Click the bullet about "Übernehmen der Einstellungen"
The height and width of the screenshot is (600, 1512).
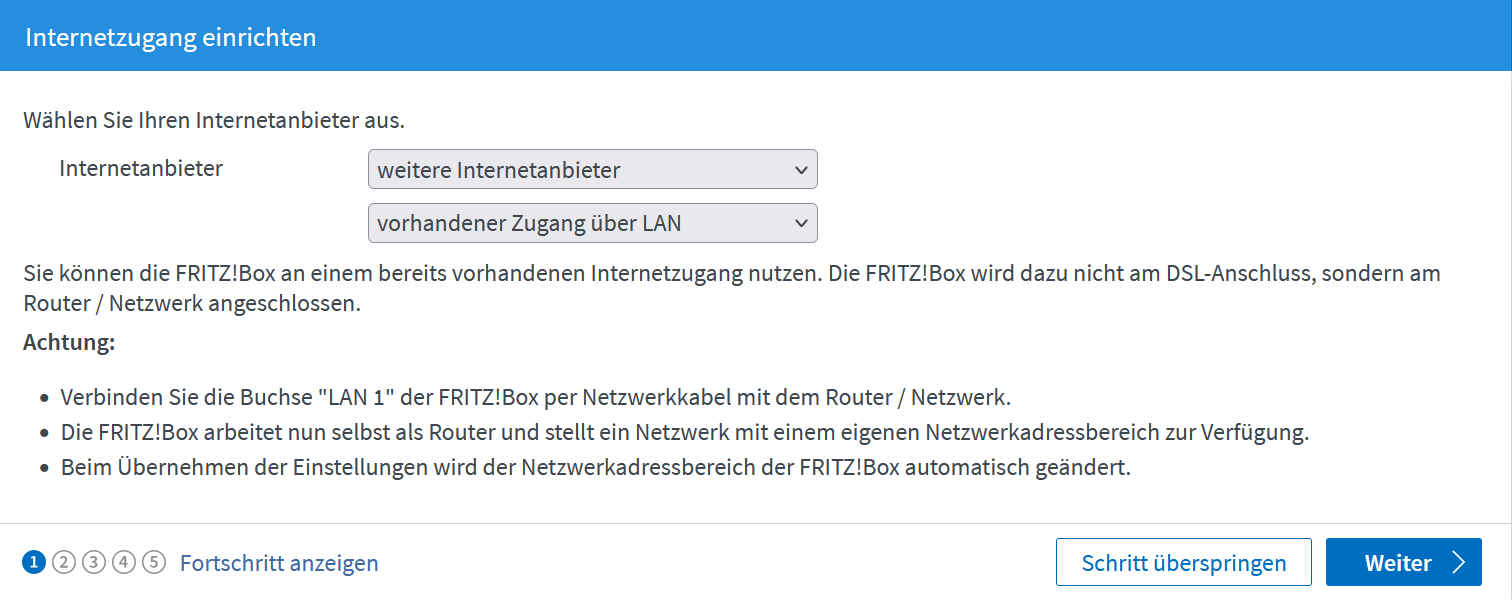[x=595, y=468]
